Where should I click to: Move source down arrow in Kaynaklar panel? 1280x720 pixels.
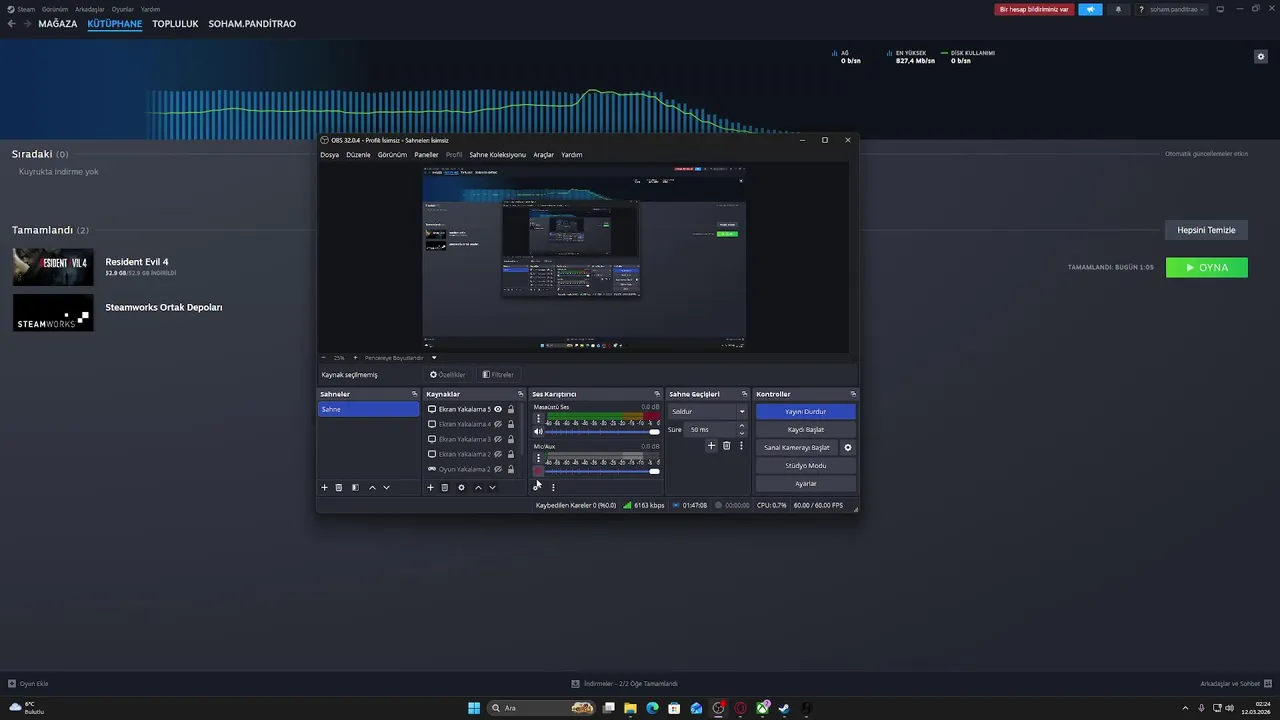pyautogui.click(x=492, y=487)
